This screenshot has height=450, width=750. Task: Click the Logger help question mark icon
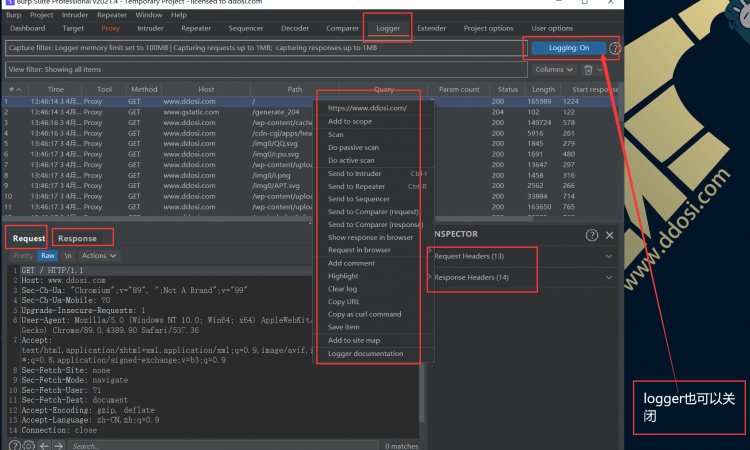(614, 48)
